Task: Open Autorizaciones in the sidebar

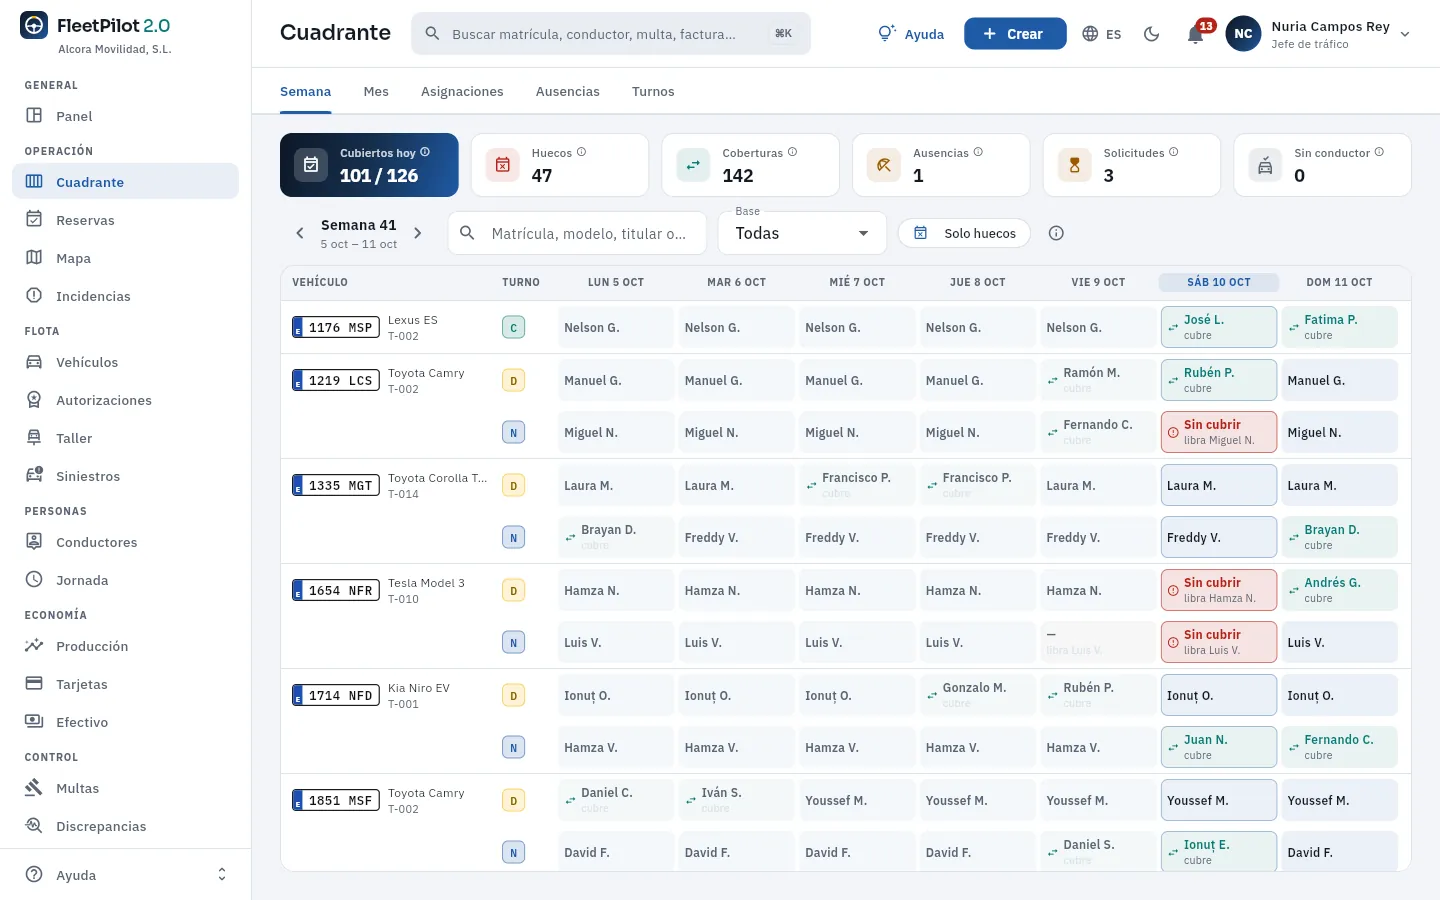Action: (125, 400)
